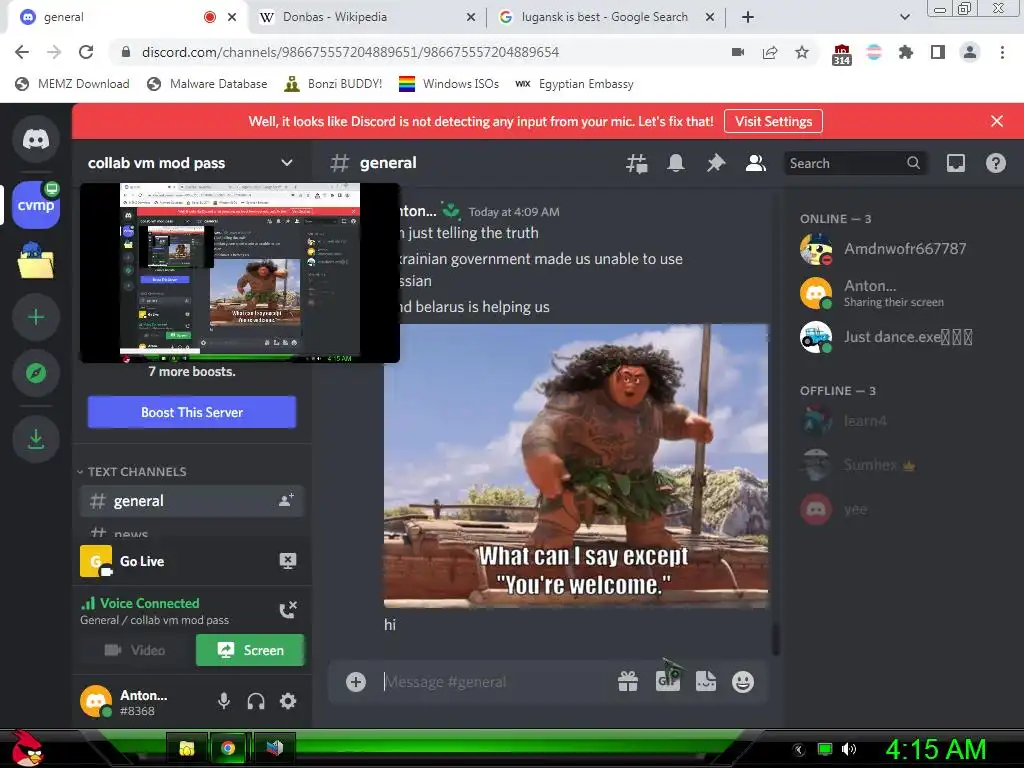Click Boost This Server button

click(x=192, y=412)
